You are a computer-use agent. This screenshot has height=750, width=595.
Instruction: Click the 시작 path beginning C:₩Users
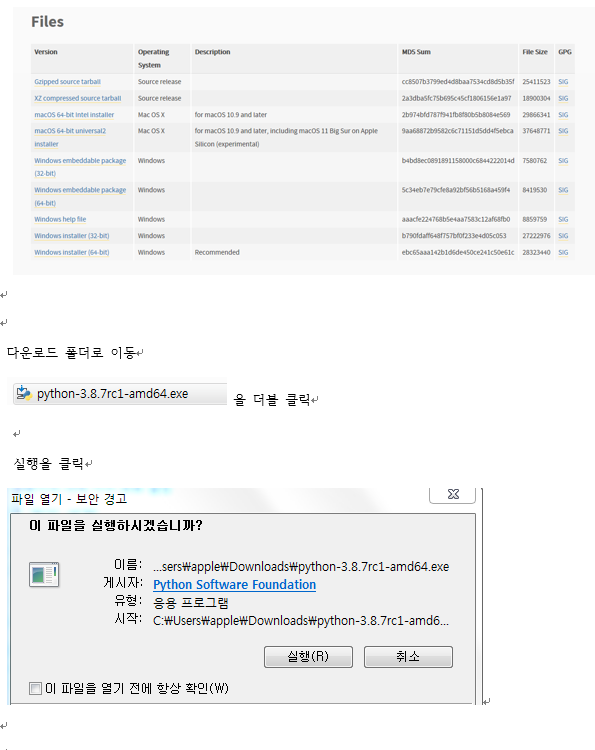pyautogui.click(x=301, y=621)
